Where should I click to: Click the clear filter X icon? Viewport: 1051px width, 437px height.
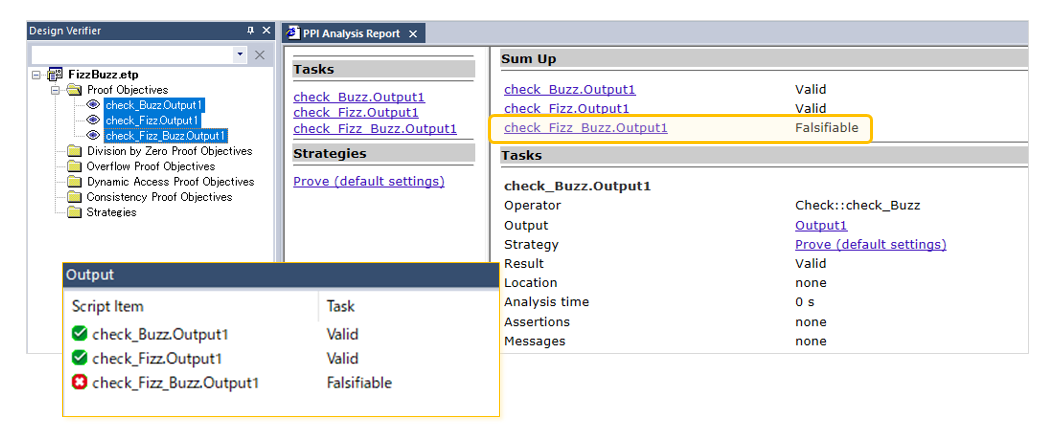pos(260,55)
